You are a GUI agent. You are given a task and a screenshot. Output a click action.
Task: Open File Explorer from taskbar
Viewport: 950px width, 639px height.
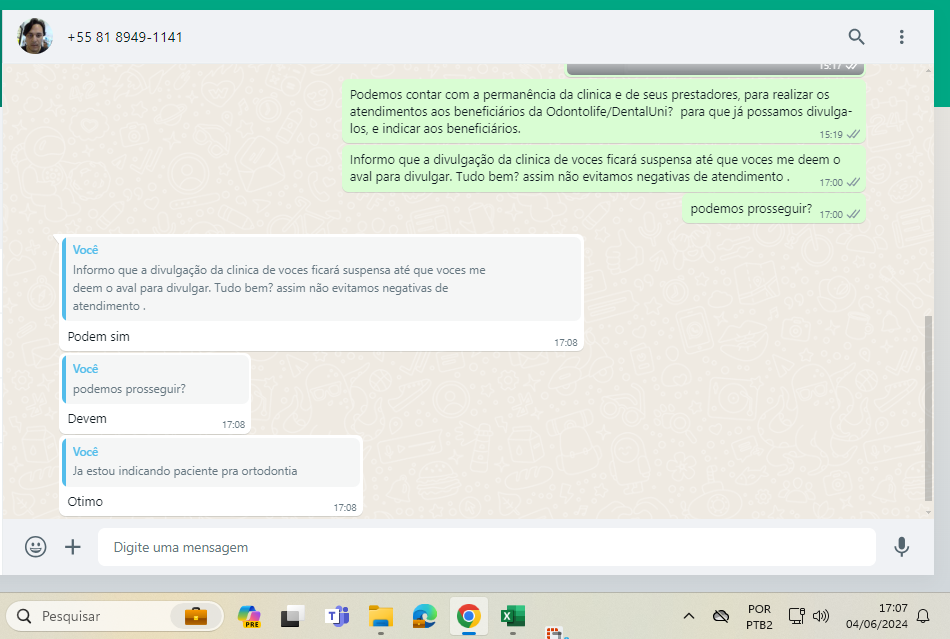click(x=381, y=616)
